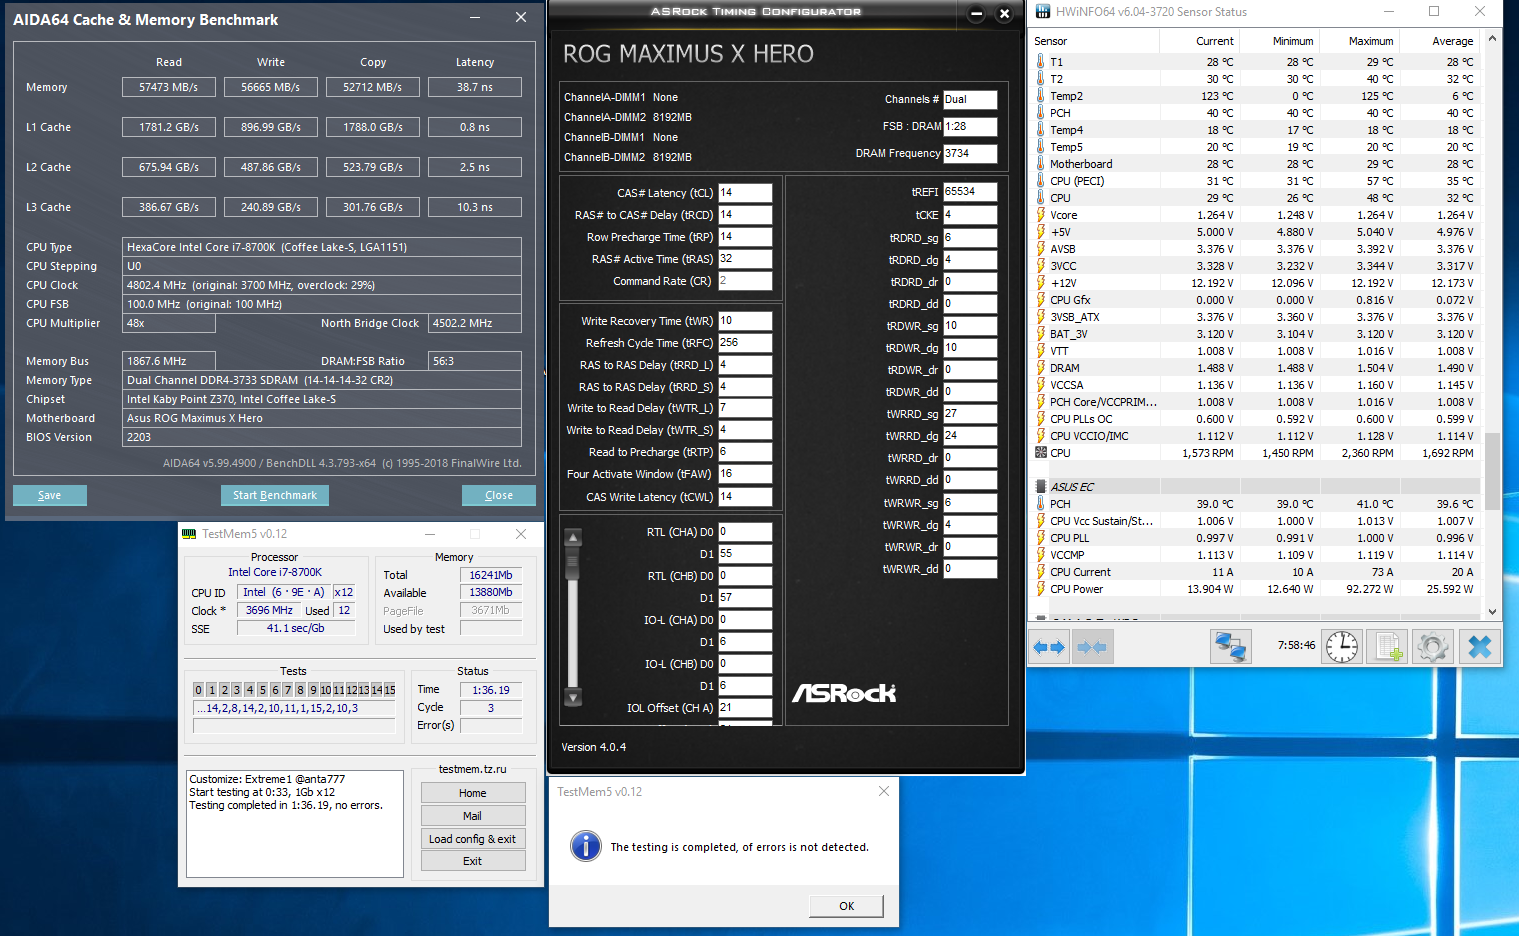Viewport: 1519px width, 936px height.
Task: Click the Command Rate (CR) value field
Action: [x=745, y=281]
